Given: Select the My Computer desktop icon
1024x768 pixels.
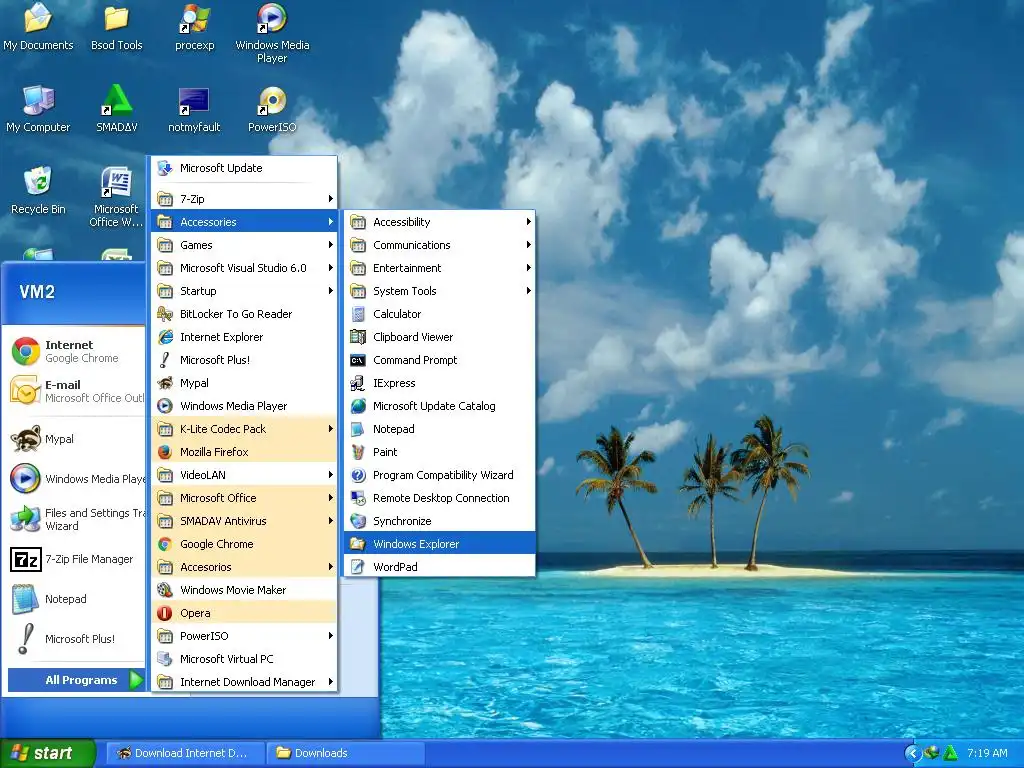Looking at the screenshot, I should [x=38, y=108].
